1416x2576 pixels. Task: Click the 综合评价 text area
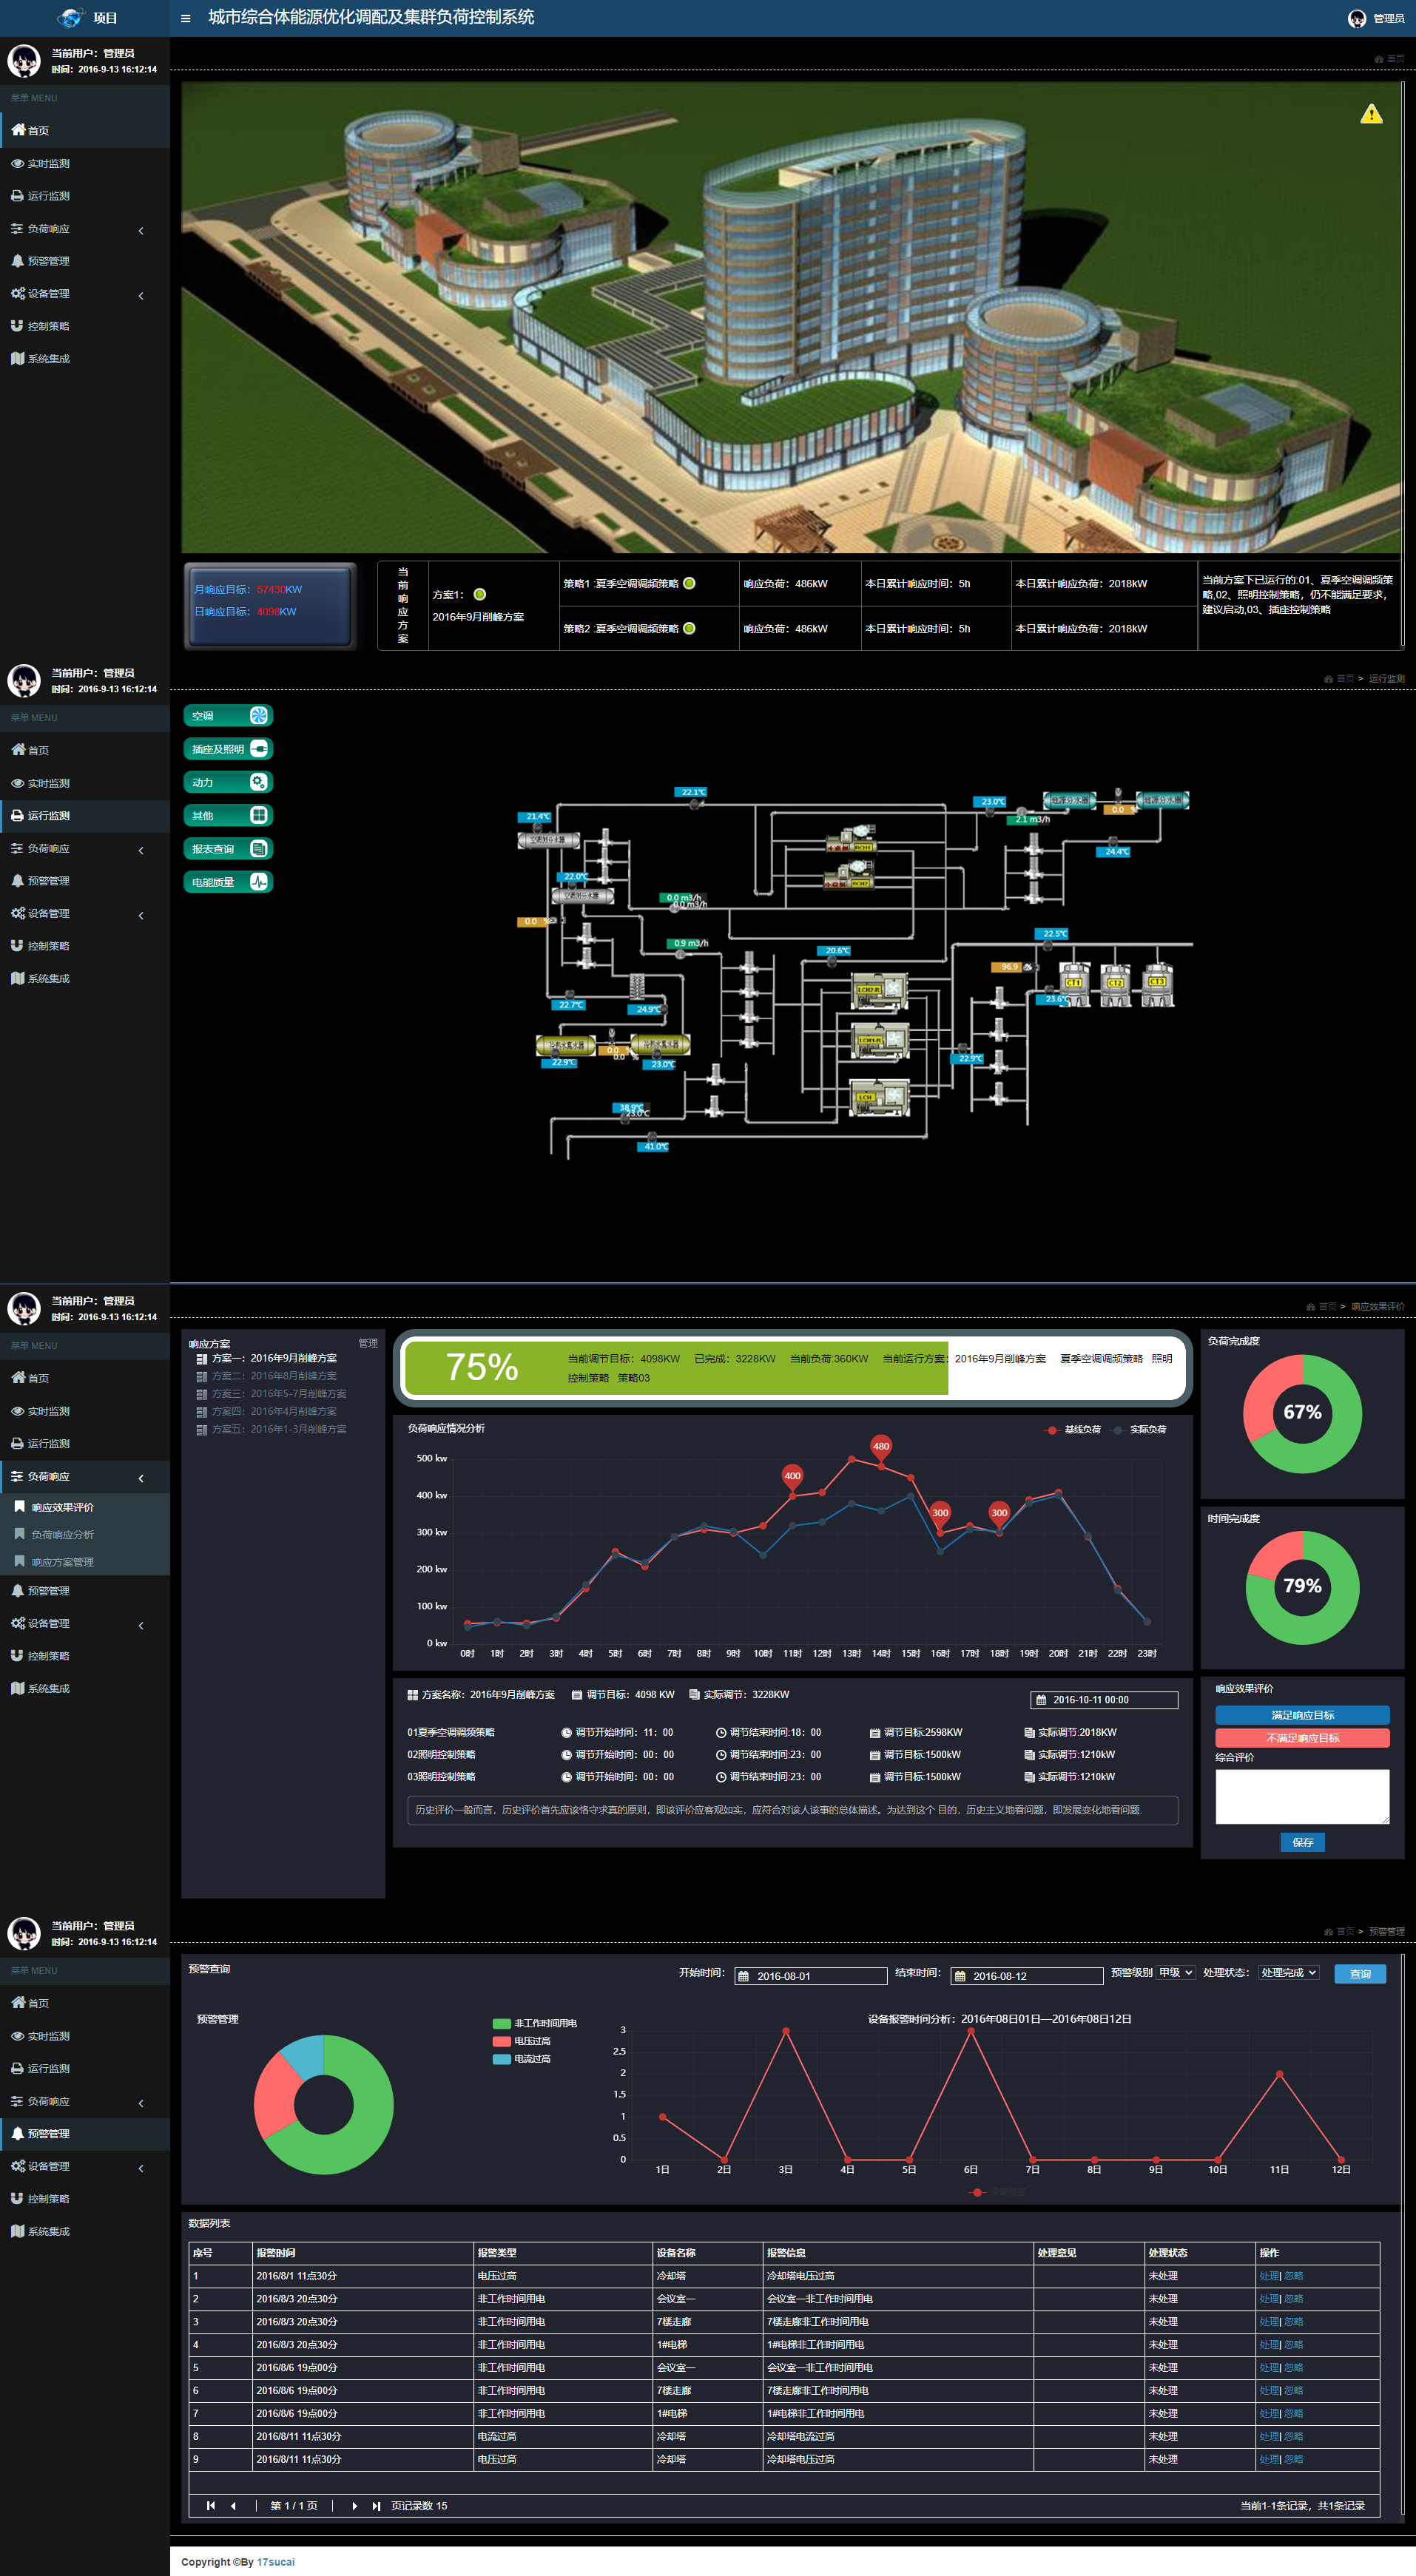point(1301,1796)
